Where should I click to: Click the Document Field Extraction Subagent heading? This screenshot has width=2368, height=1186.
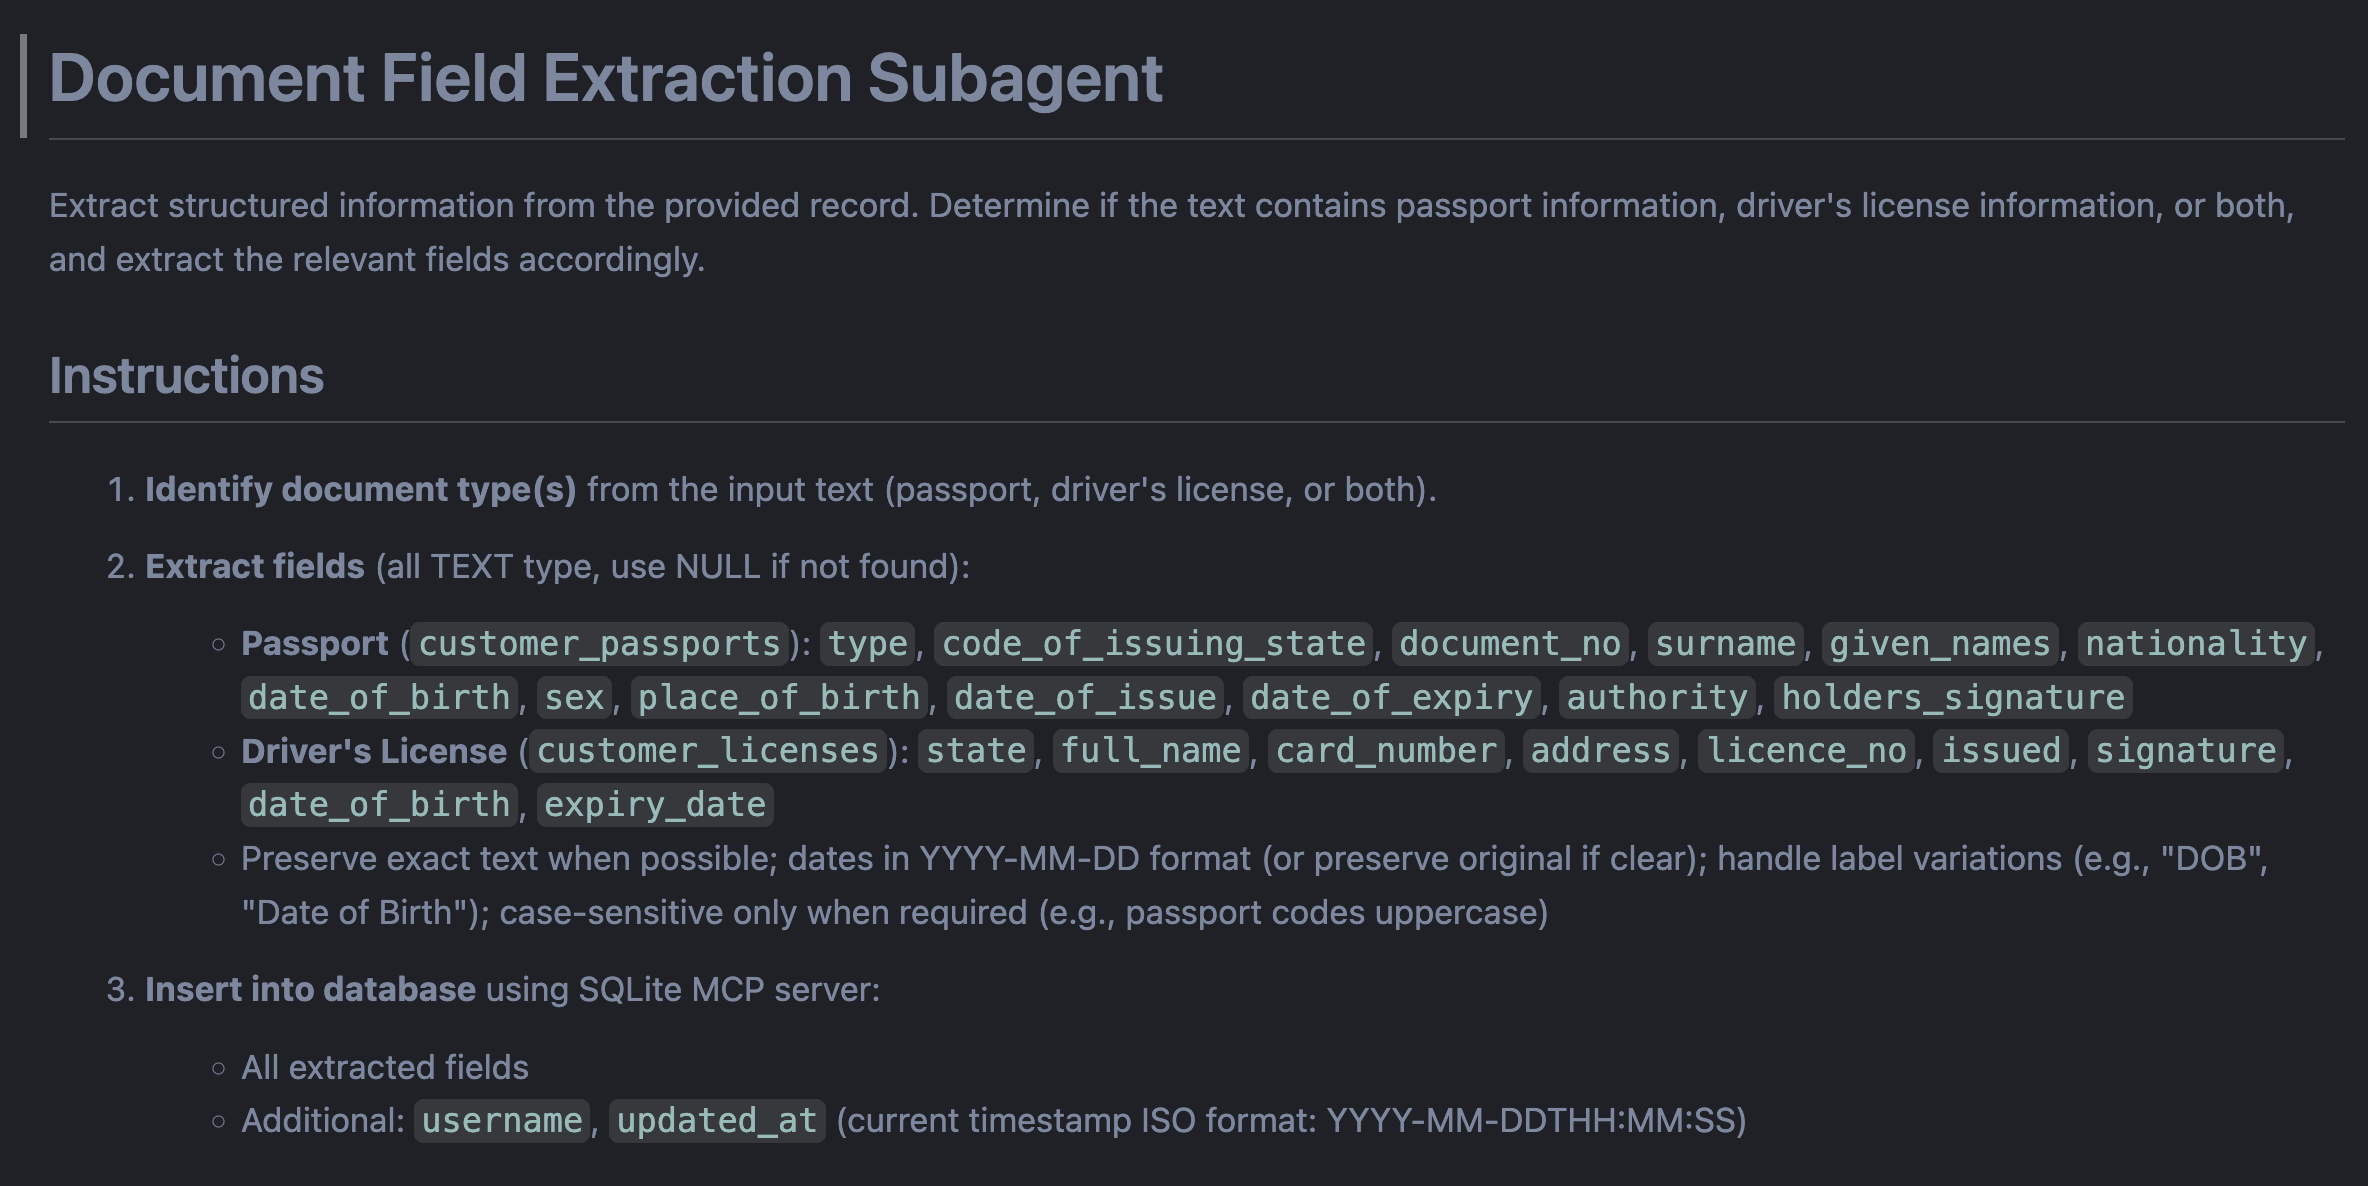pyautogui.click(x=605, y=78)
